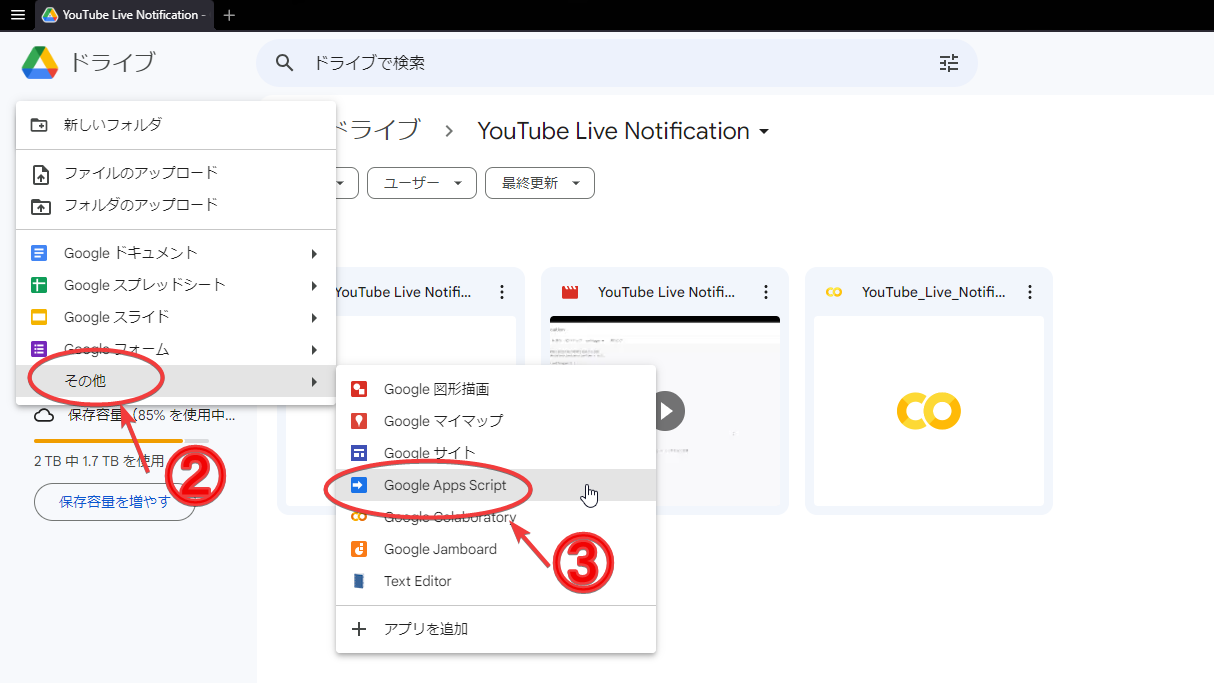
Task: Click the 保存容量を増やす button
Action: pyautogui.click(x=114, y=502)
